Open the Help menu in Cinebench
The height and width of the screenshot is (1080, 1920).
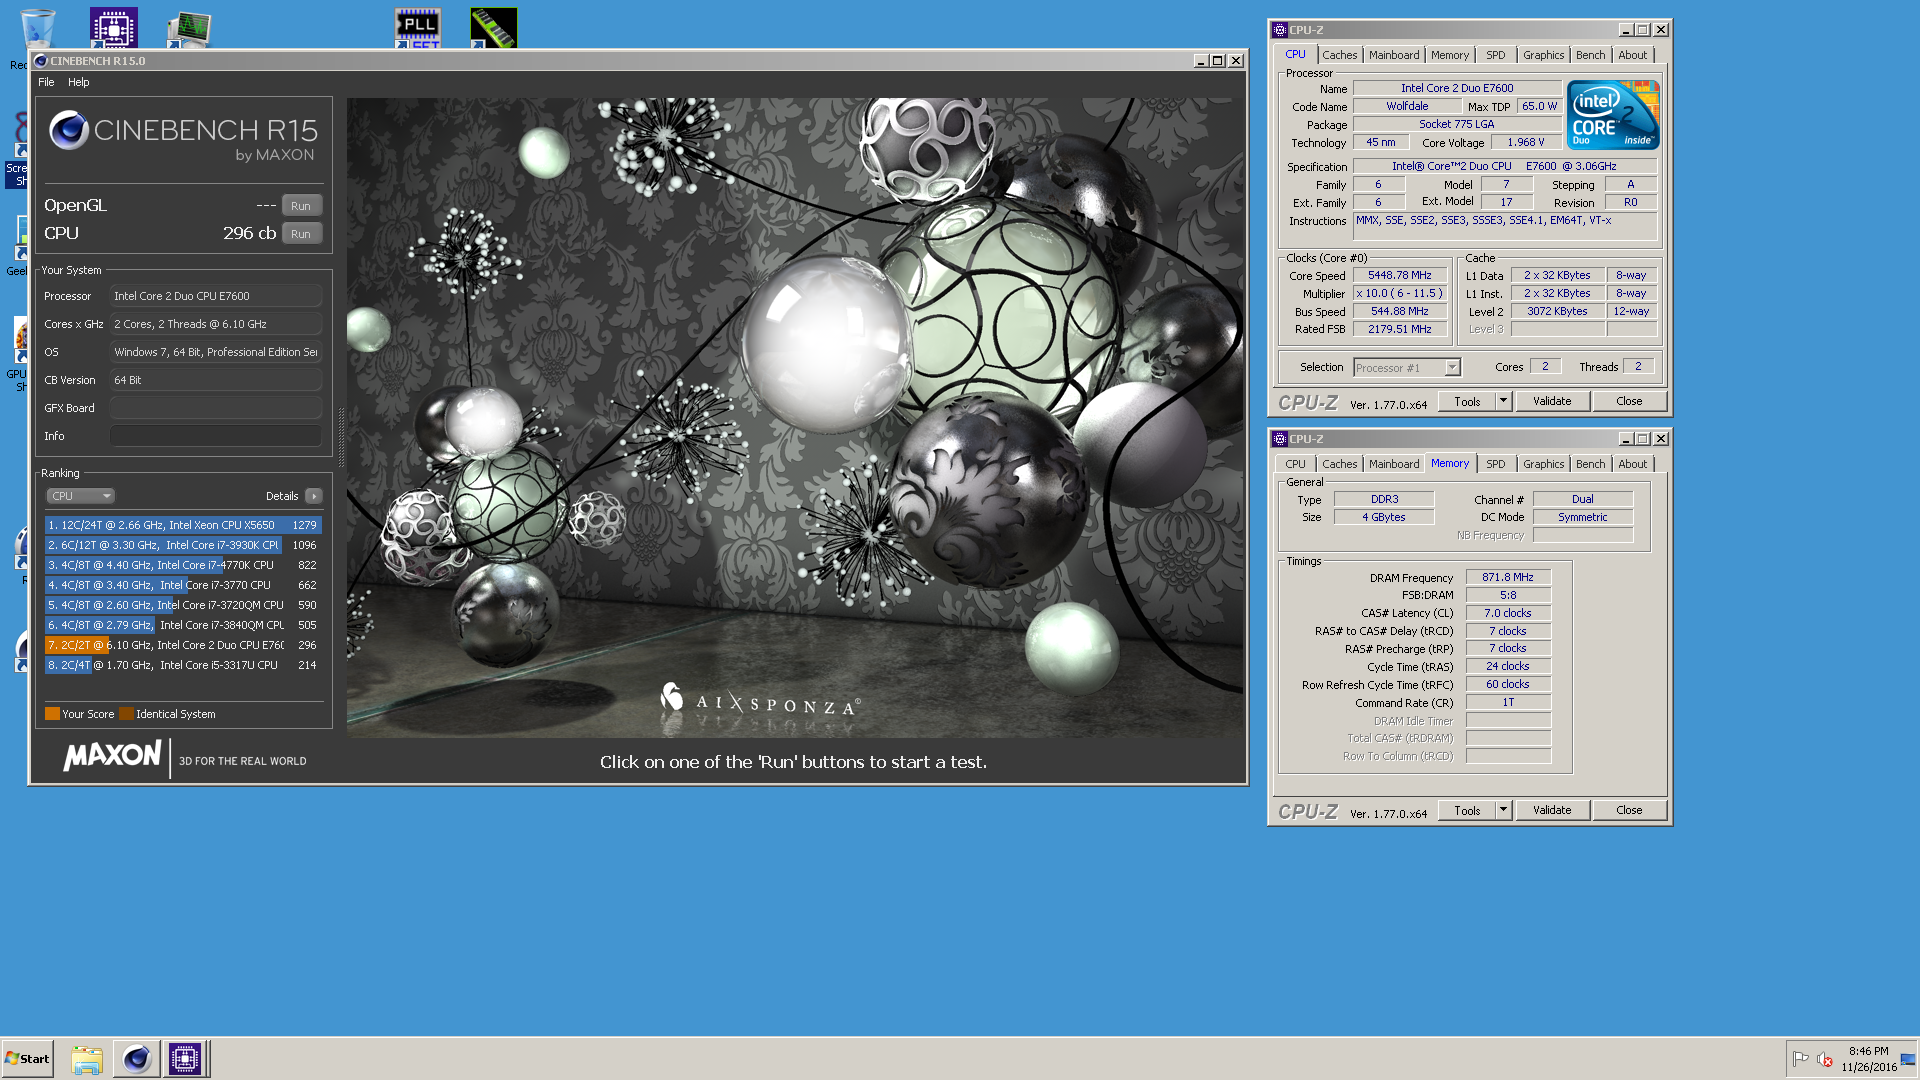pyautogui.click(x=79, y=83)
